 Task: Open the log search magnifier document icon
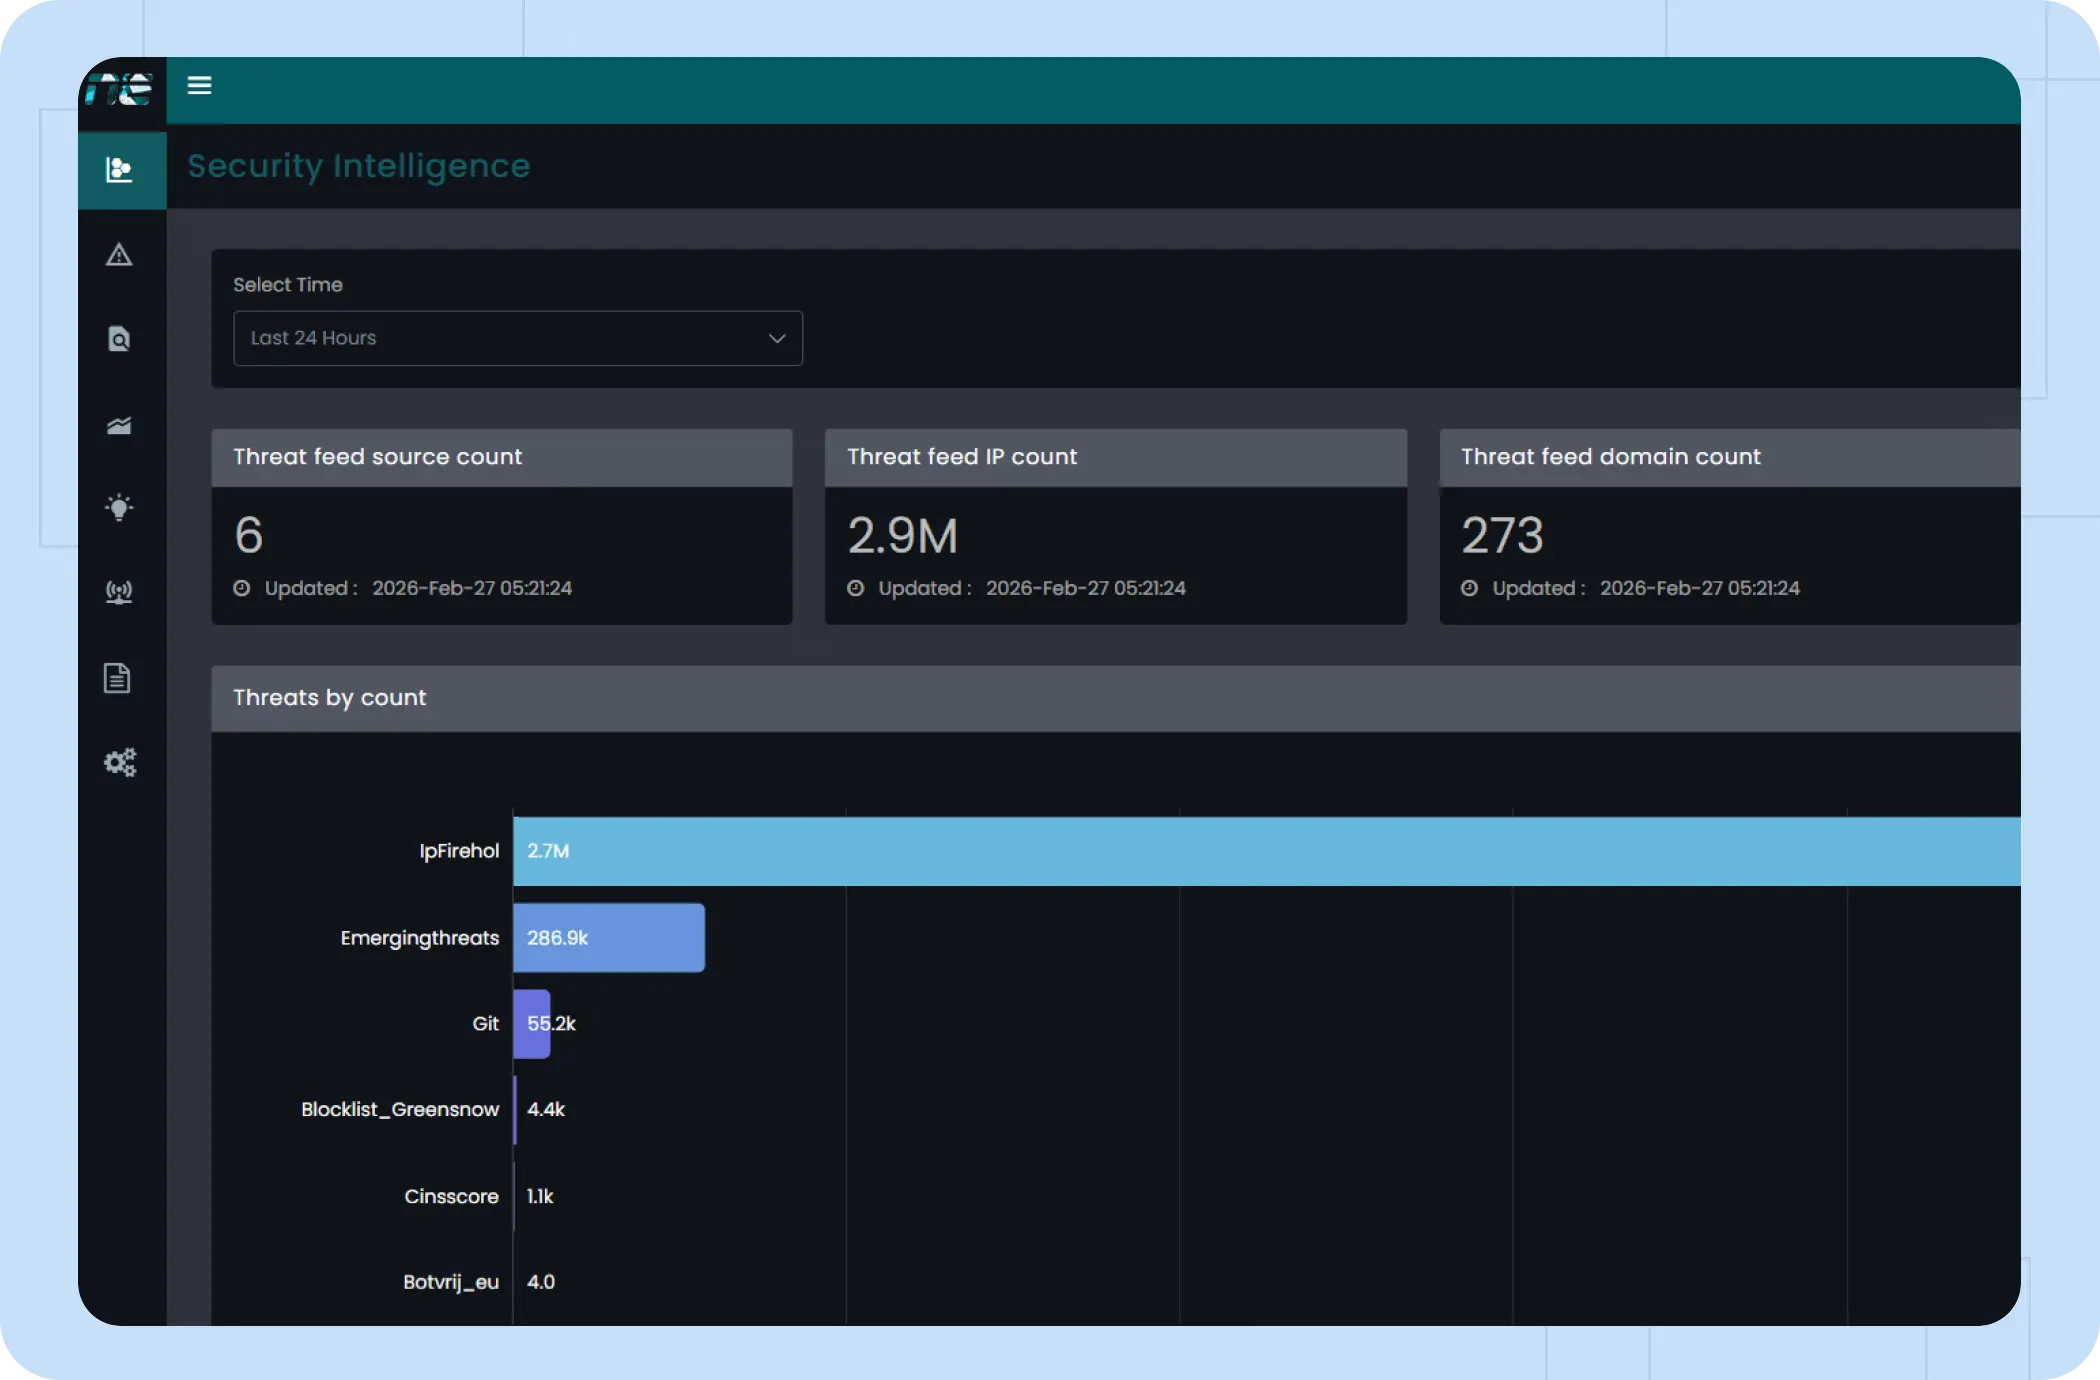pos(120,339)
